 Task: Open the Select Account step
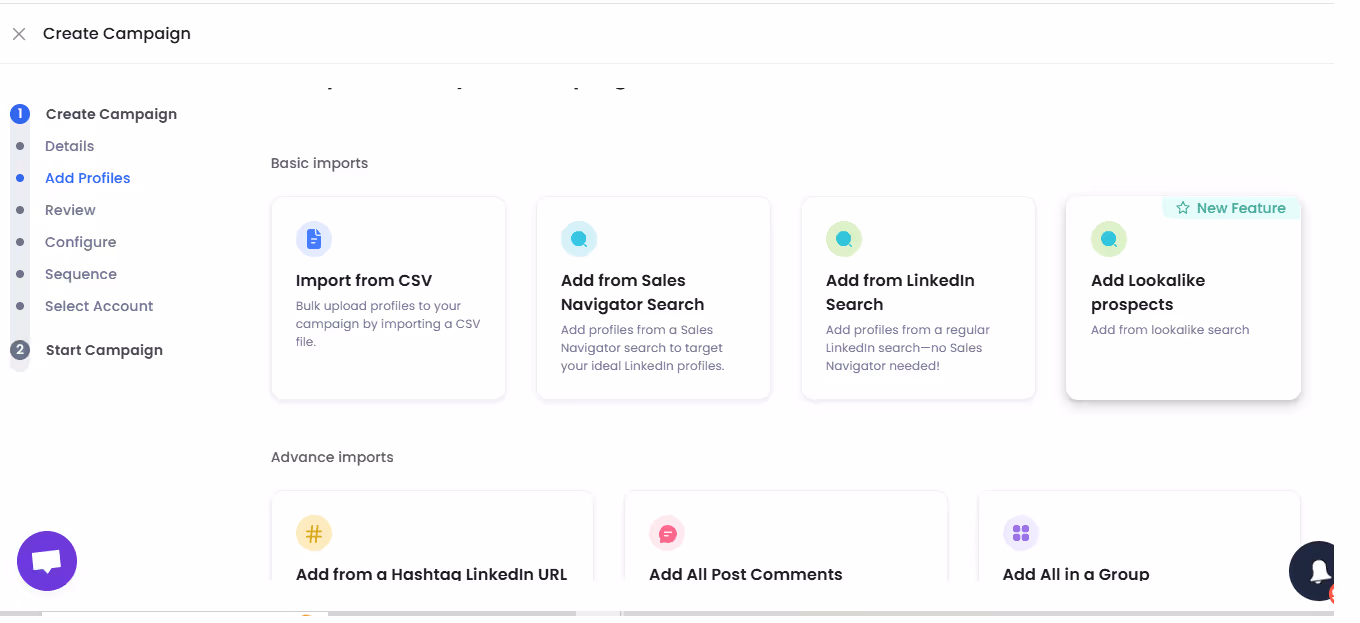(x=99, y=305)
